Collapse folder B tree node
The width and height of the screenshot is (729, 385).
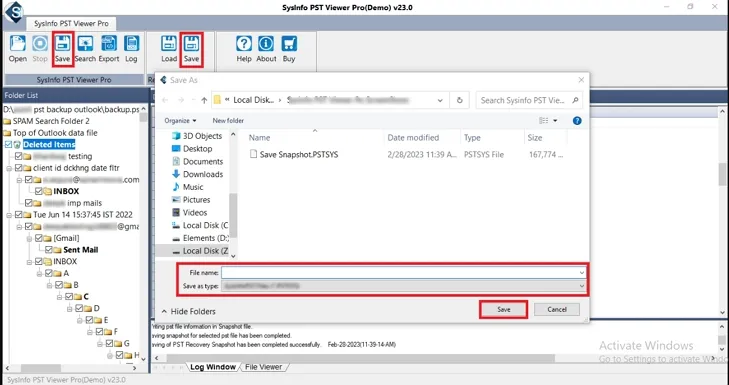pyautogui.click(x=50, y=285)
